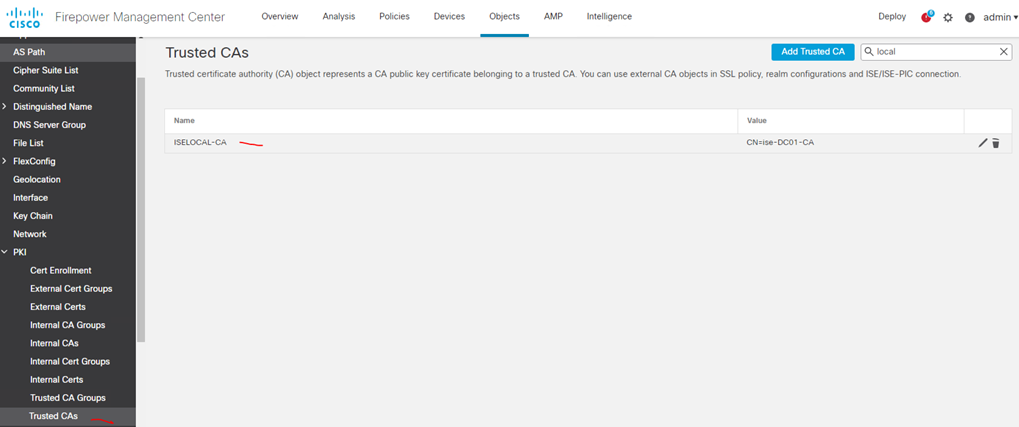This screenshot has height=427, width=1019.
Task: Expand the FlexConfig tree node
Action: [5, 161]
